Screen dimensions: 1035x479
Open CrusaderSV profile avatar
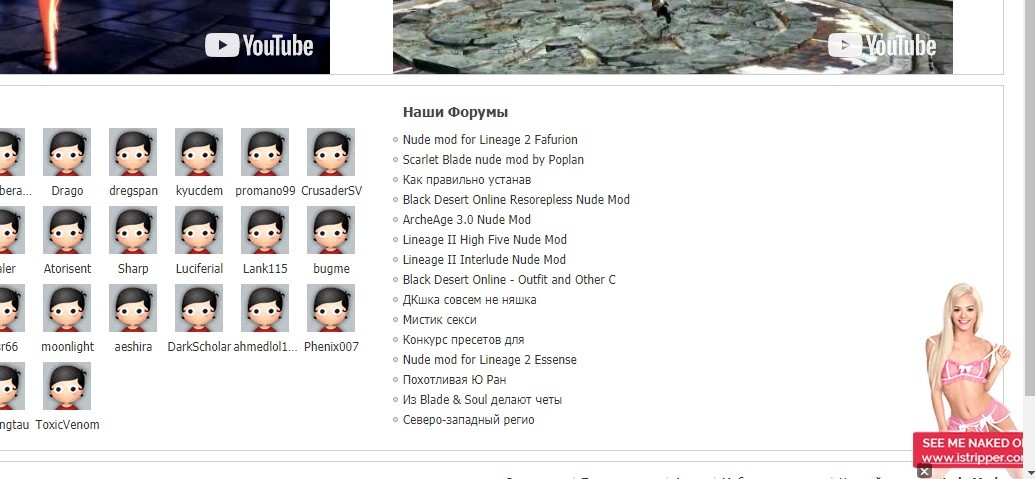click(331, 152)
